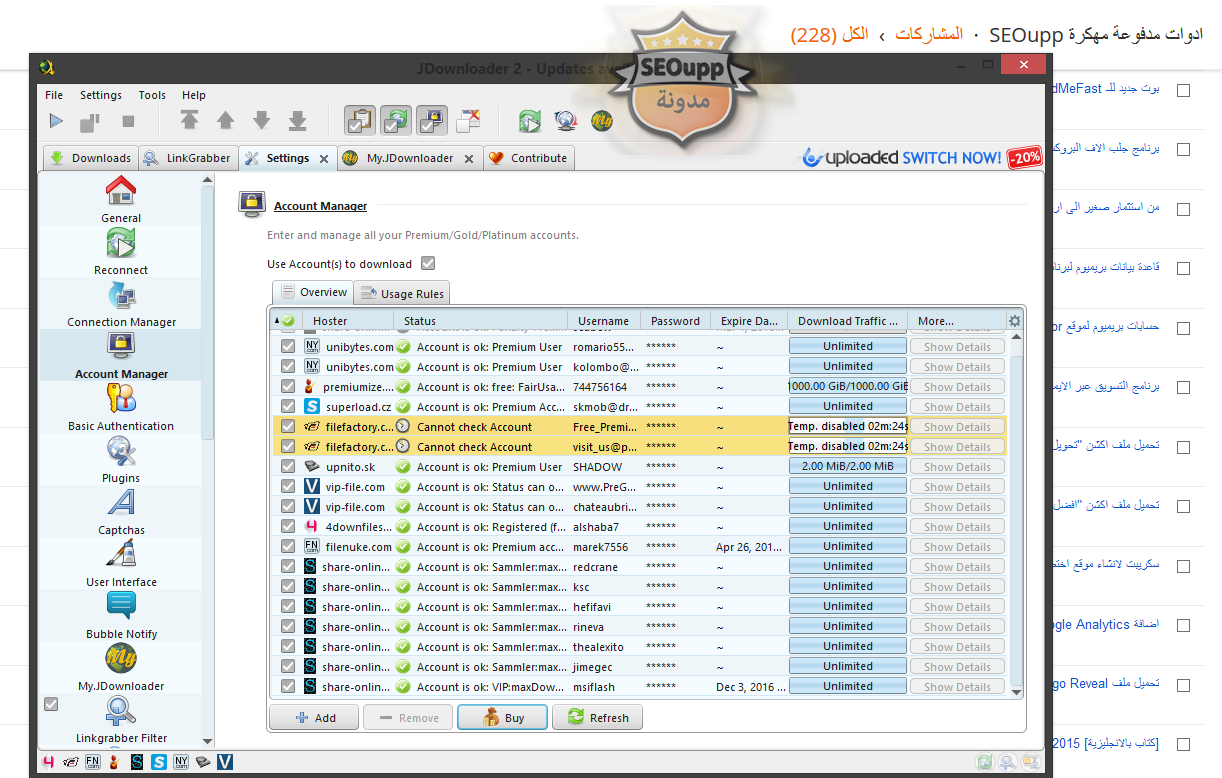The width and height of the screenshot is (1222, 778).
Task: Click the Refresh accounts button
Action: [597, 718]
